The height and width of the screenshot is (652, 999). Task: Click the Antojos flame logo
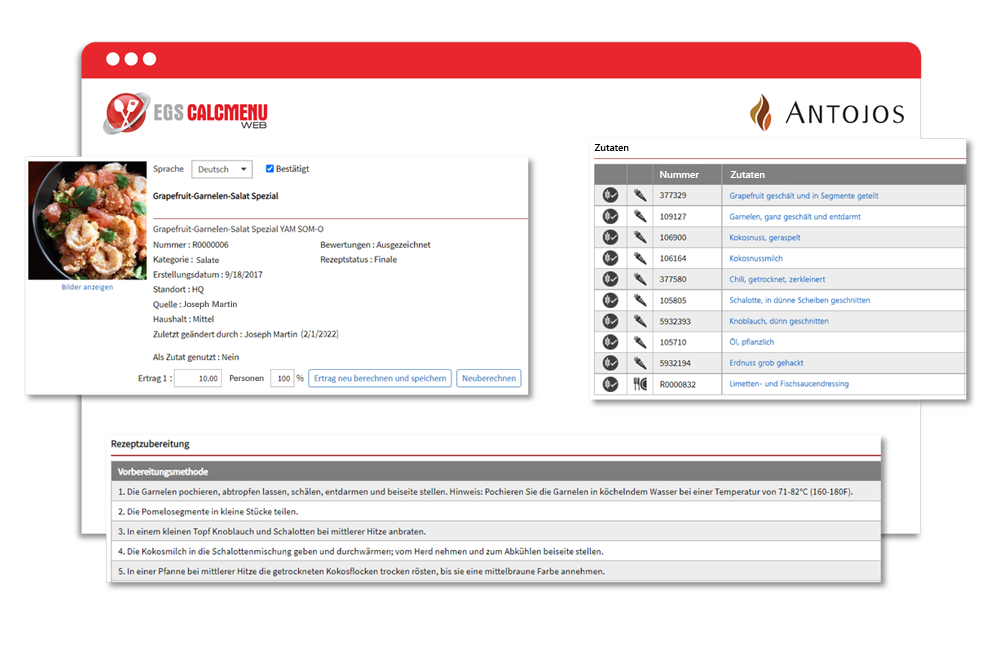[x=761, y=113]
